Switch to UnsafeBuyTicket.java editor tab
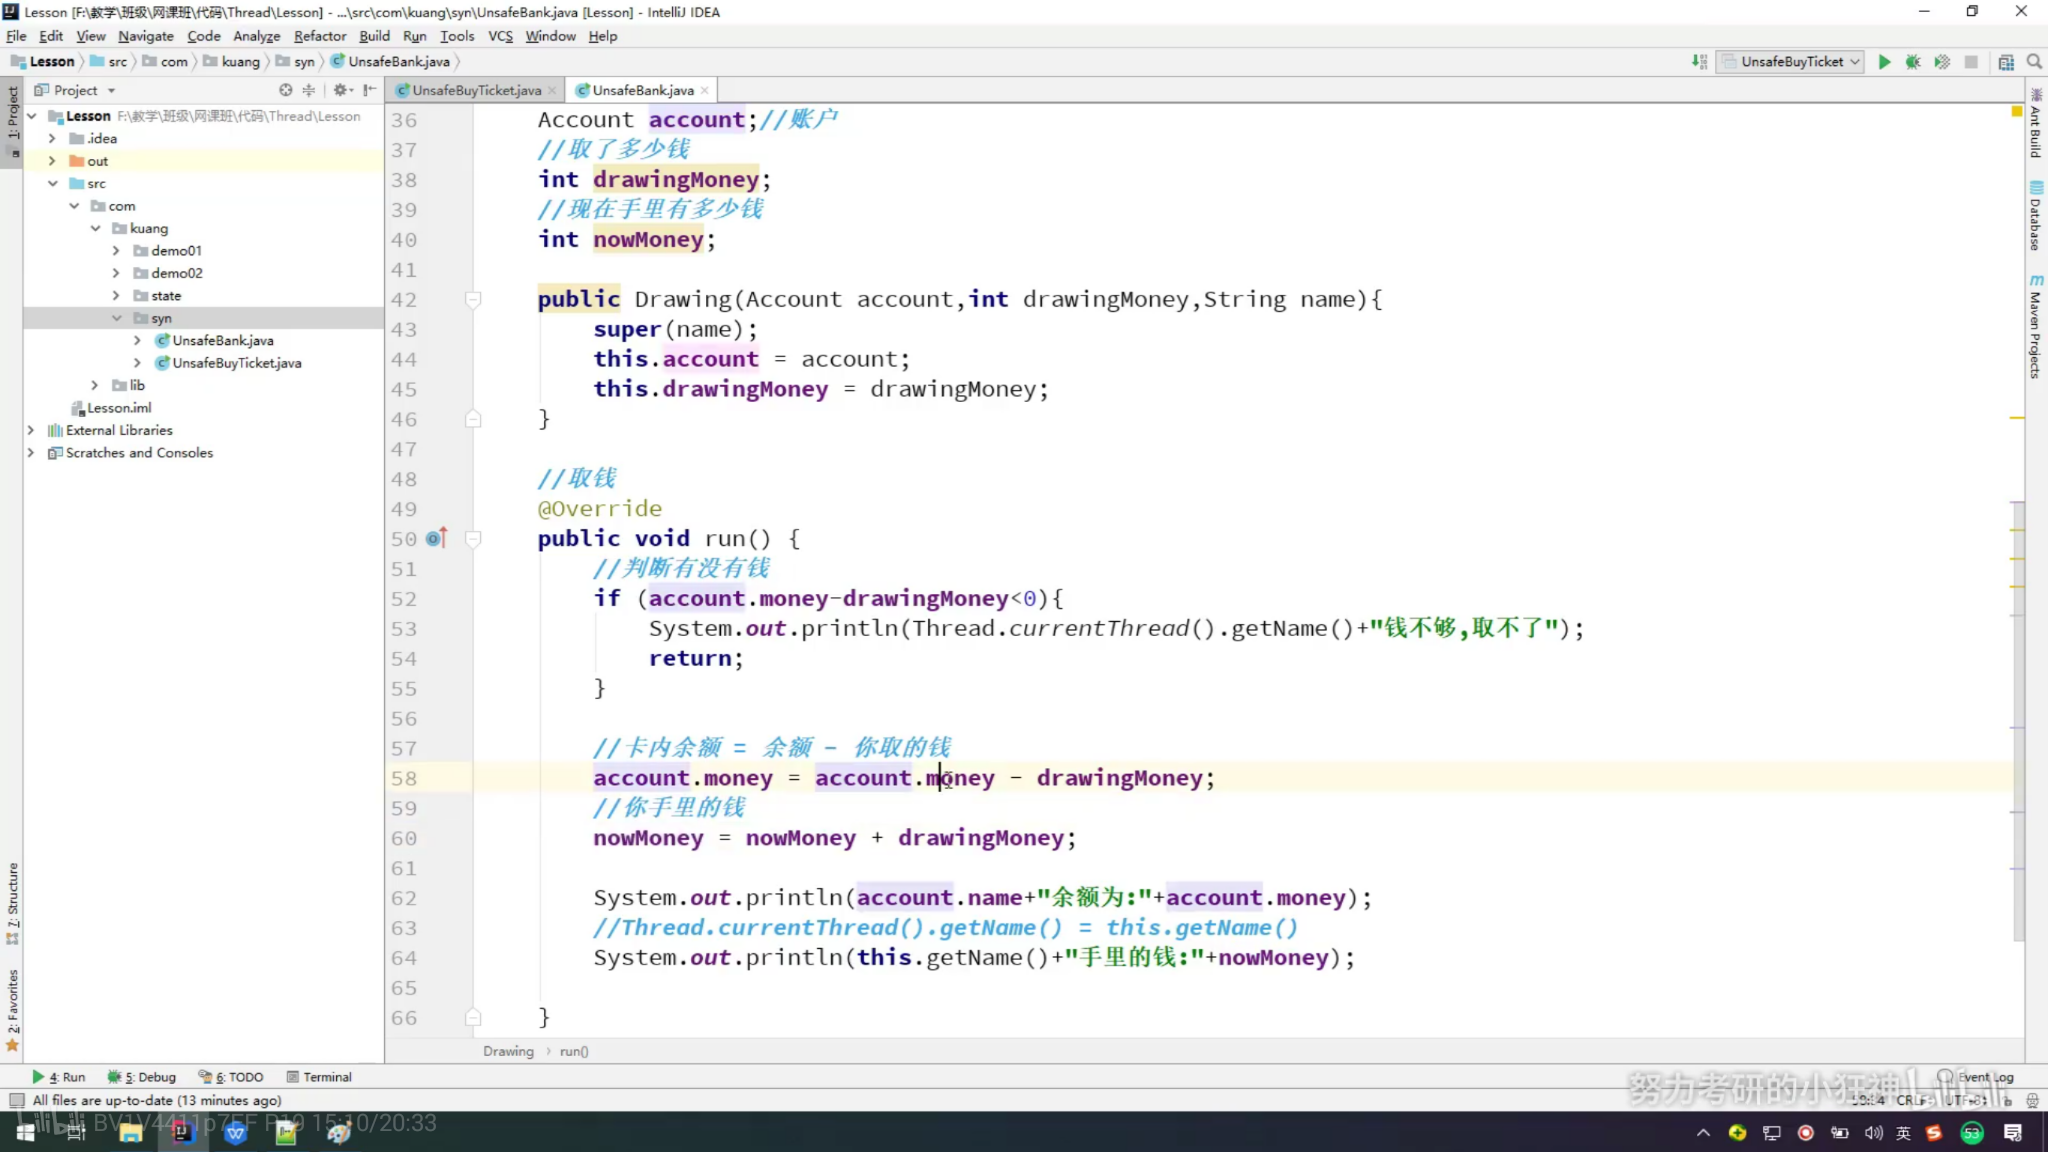Screen dimensions: 2048x1152 (476, 90)
